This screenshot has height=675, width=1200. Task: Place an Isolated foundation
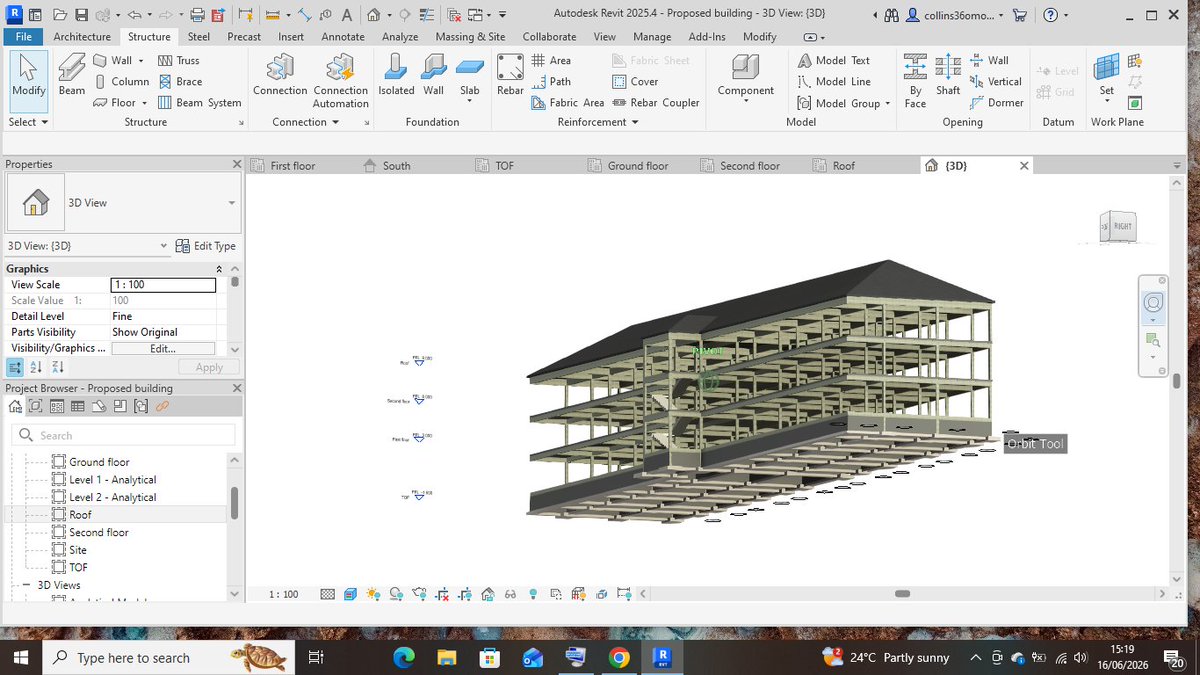tap(396, 74)
